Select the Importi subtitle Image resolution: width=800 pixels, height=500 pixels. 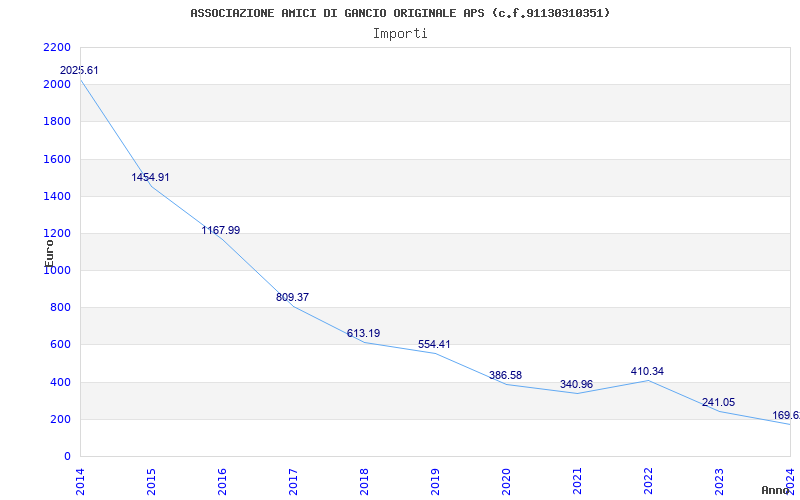(400, 34)
